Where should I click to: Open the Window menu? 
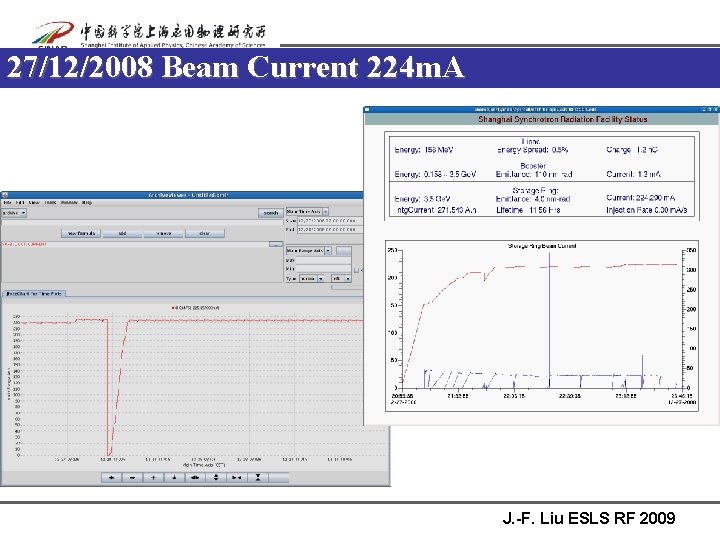[69, 202]
